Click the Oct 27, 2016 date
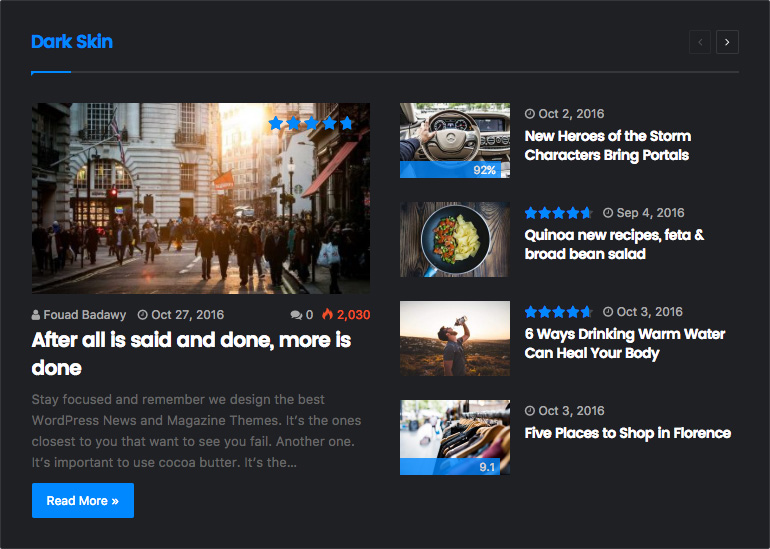Image resolution: width=770 pixels, height=549 pixels. (x=188, y=315)
